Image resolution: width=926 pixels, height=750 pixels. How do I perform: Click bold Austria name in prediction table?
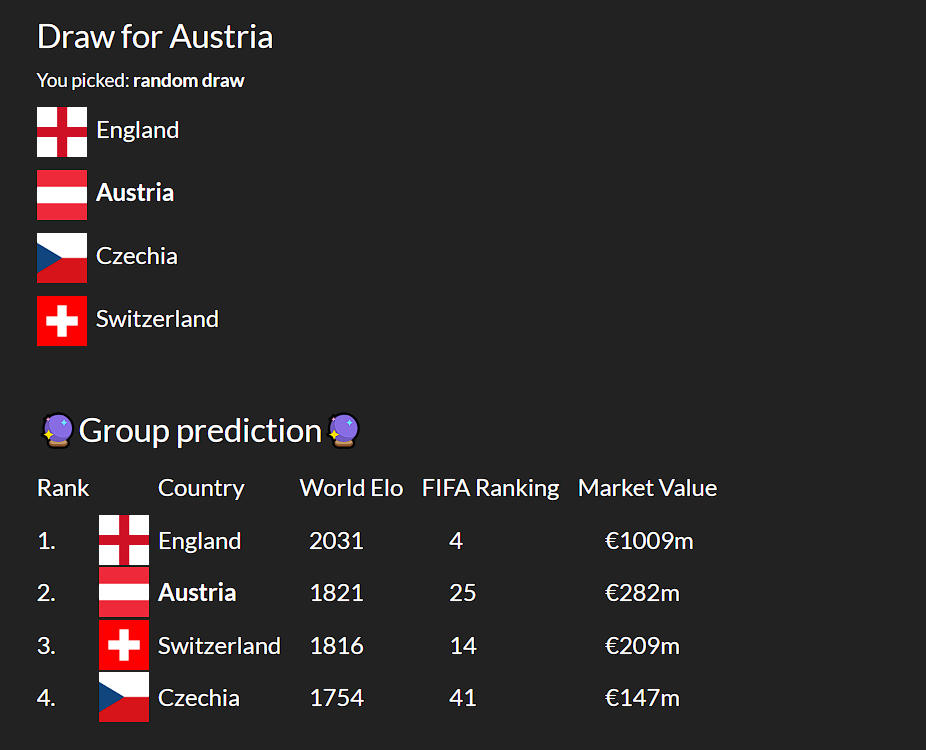(x=197, y=592)
